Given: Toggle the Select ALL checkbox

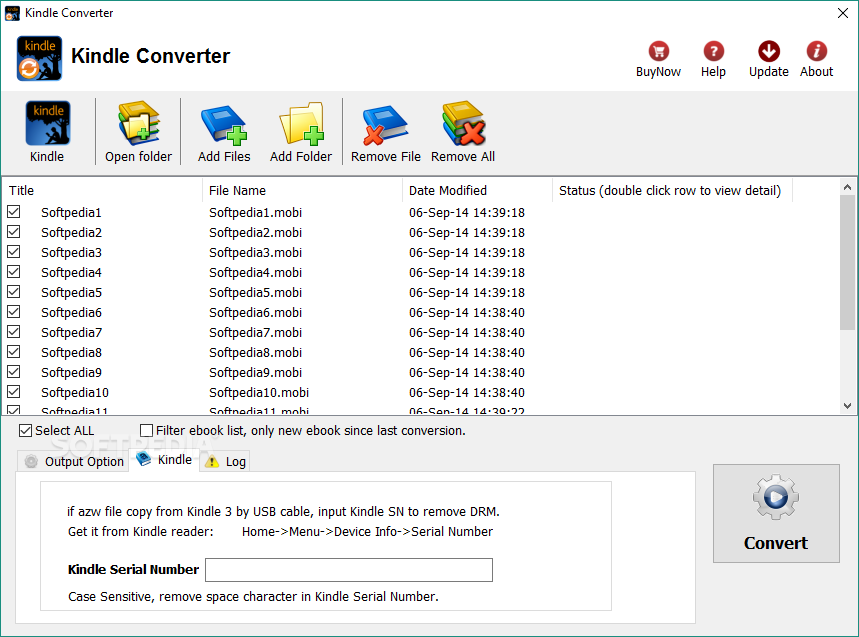Looking at the screenshot, I should 25,431.
